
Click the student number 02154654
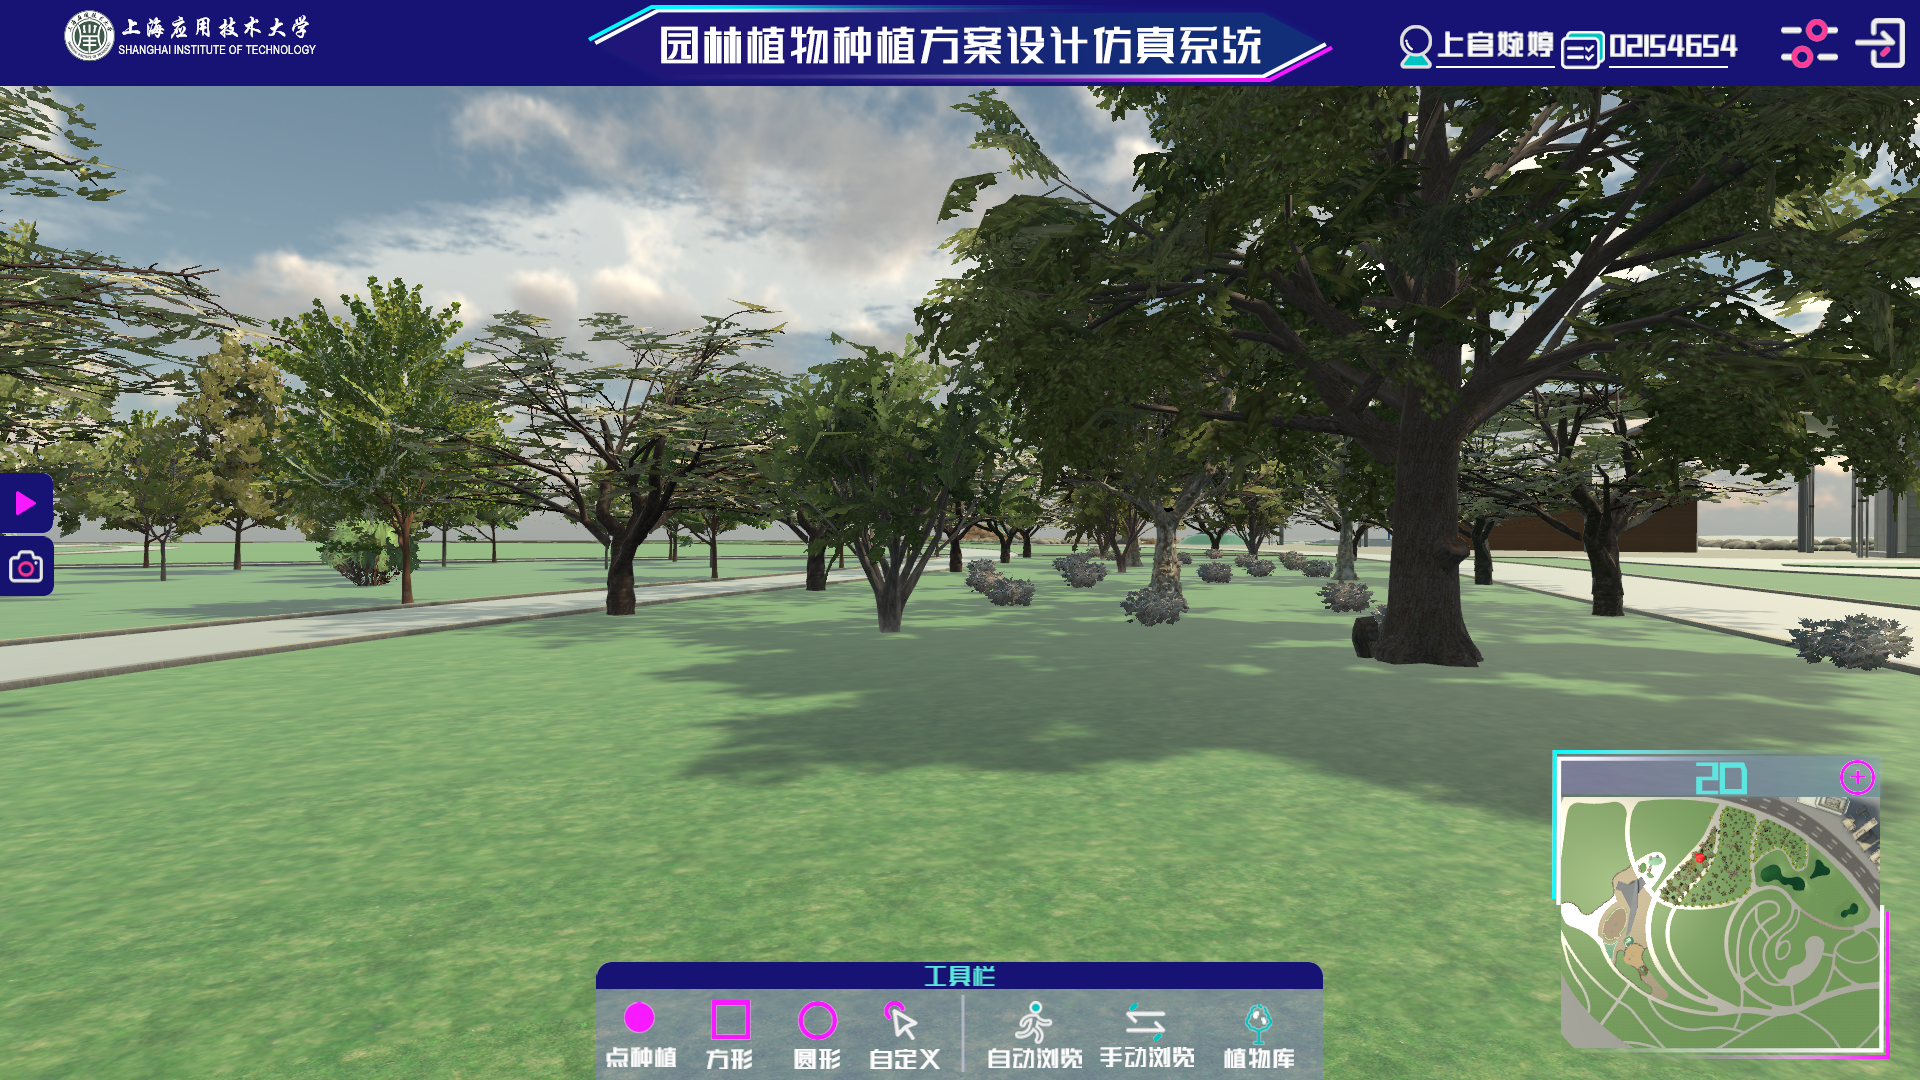click(x=1672, y=46)
